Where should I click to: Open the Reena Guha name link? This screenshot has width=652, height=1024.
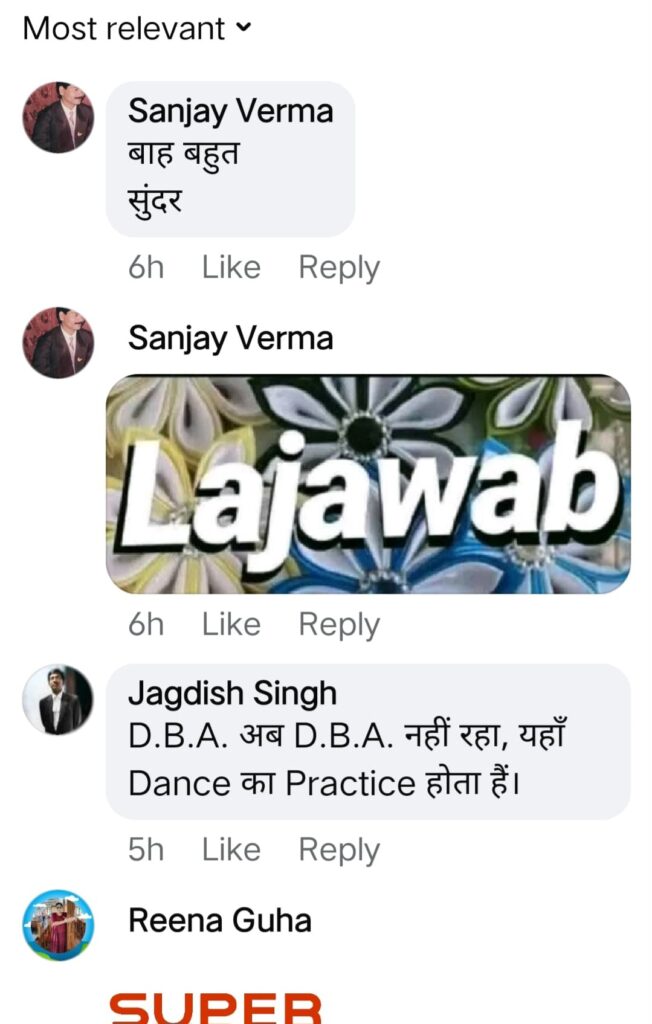point(220,921)
